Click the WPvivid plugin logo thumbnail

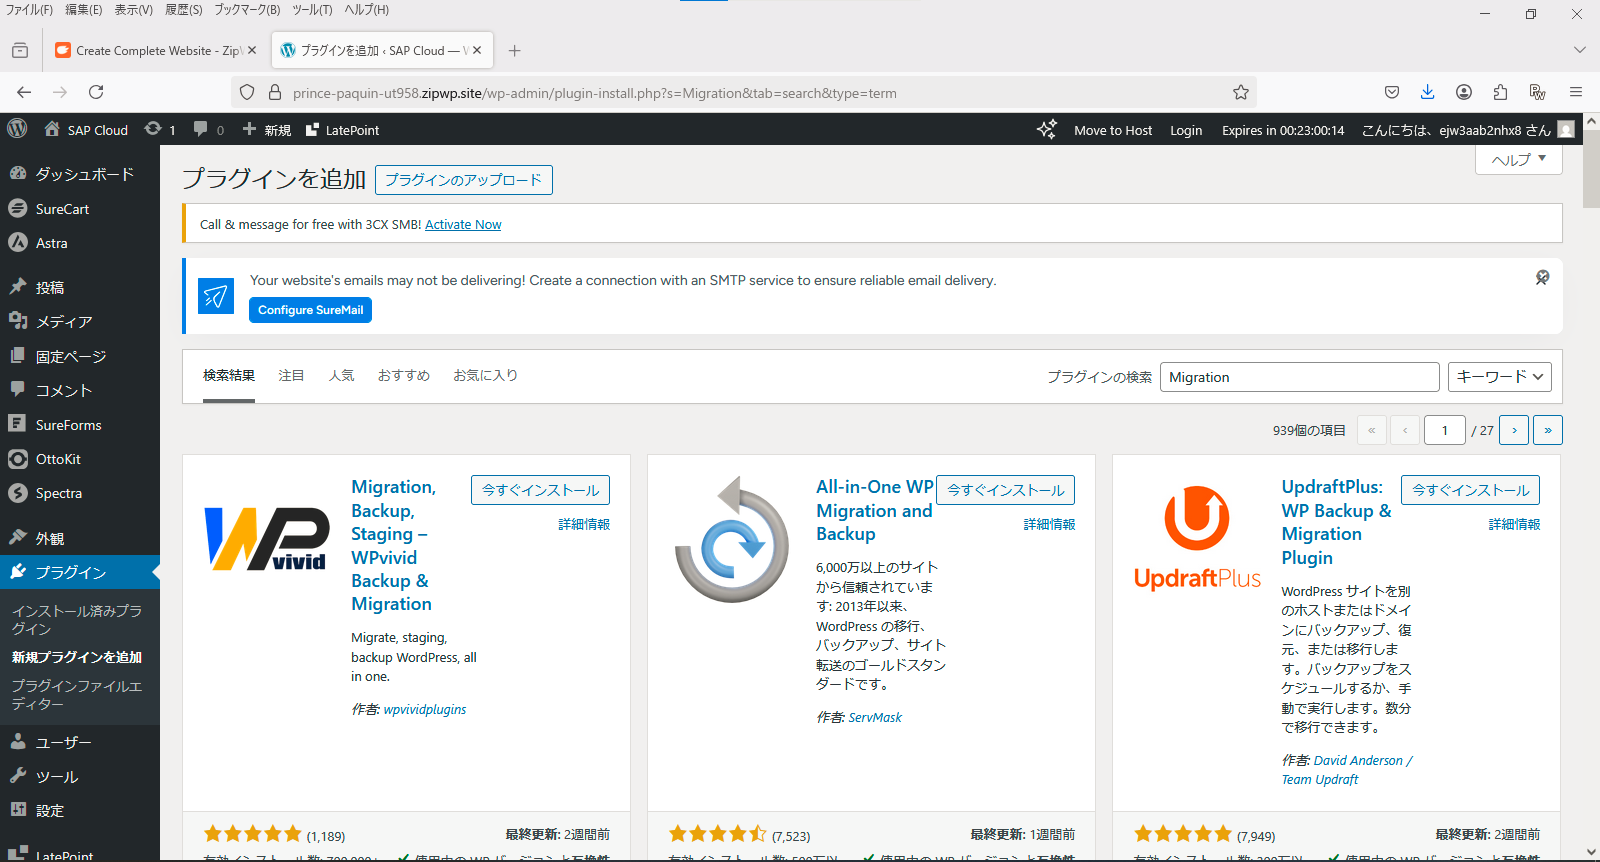[266, 539]
